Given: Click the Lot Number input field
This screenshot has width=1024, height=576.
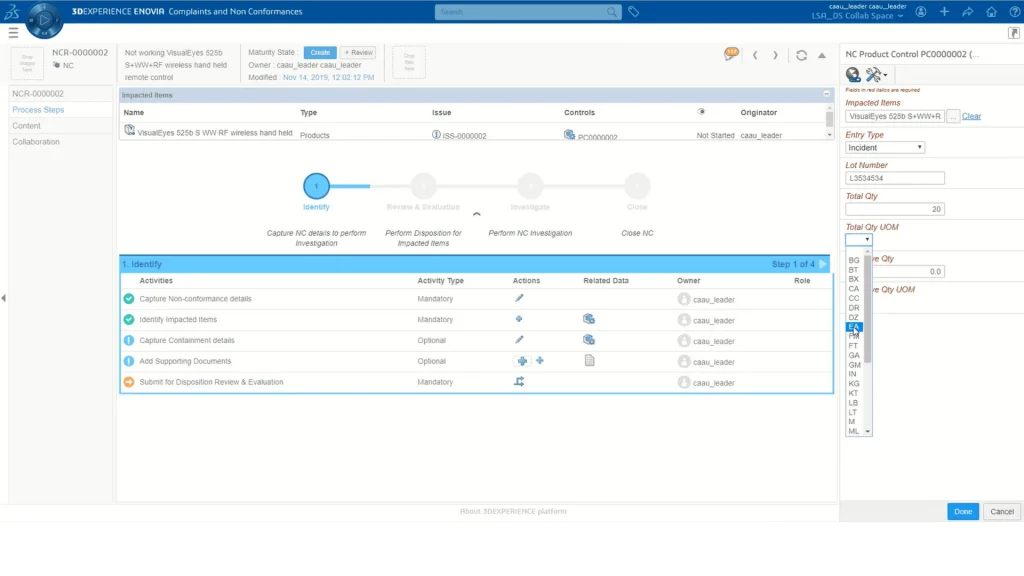Looking at the screenshot, I should 895,178.
